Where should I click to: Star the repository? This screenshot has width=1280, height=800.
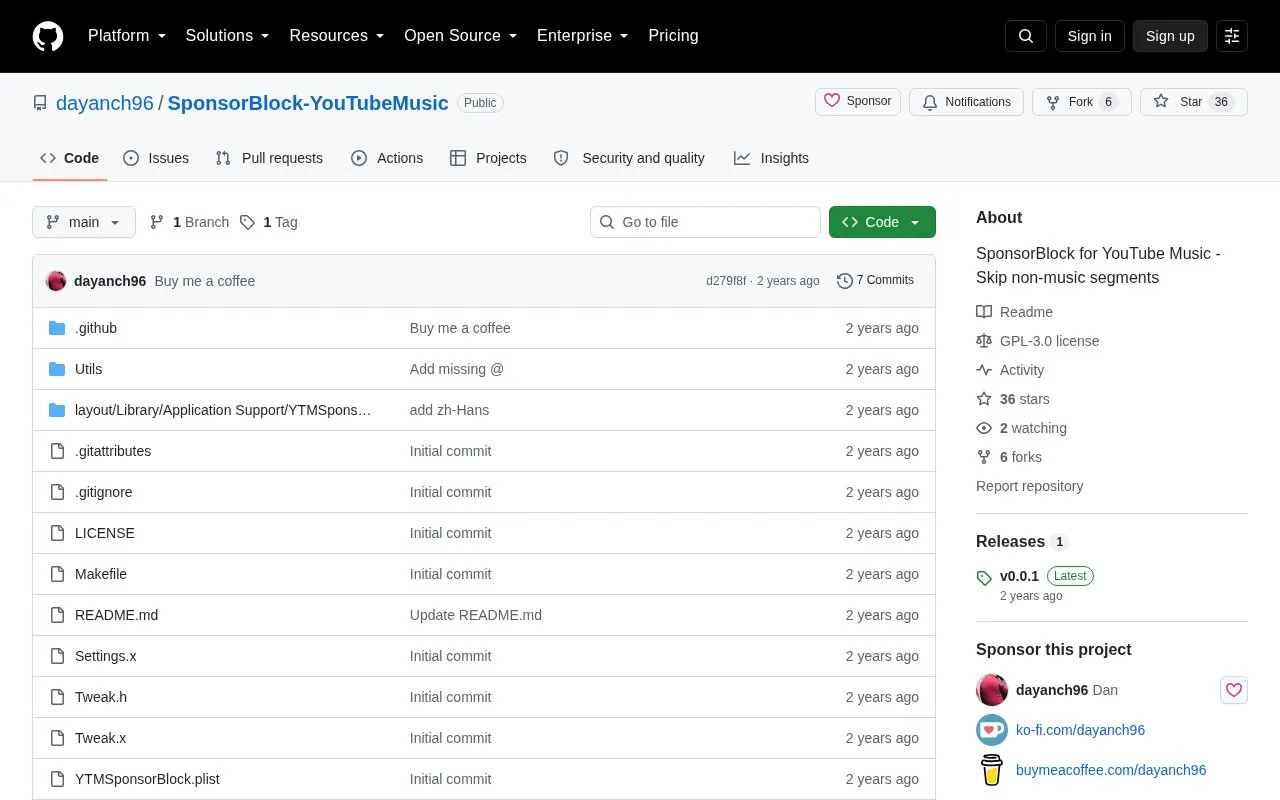pyautogui.click(x=1193, y=102)
